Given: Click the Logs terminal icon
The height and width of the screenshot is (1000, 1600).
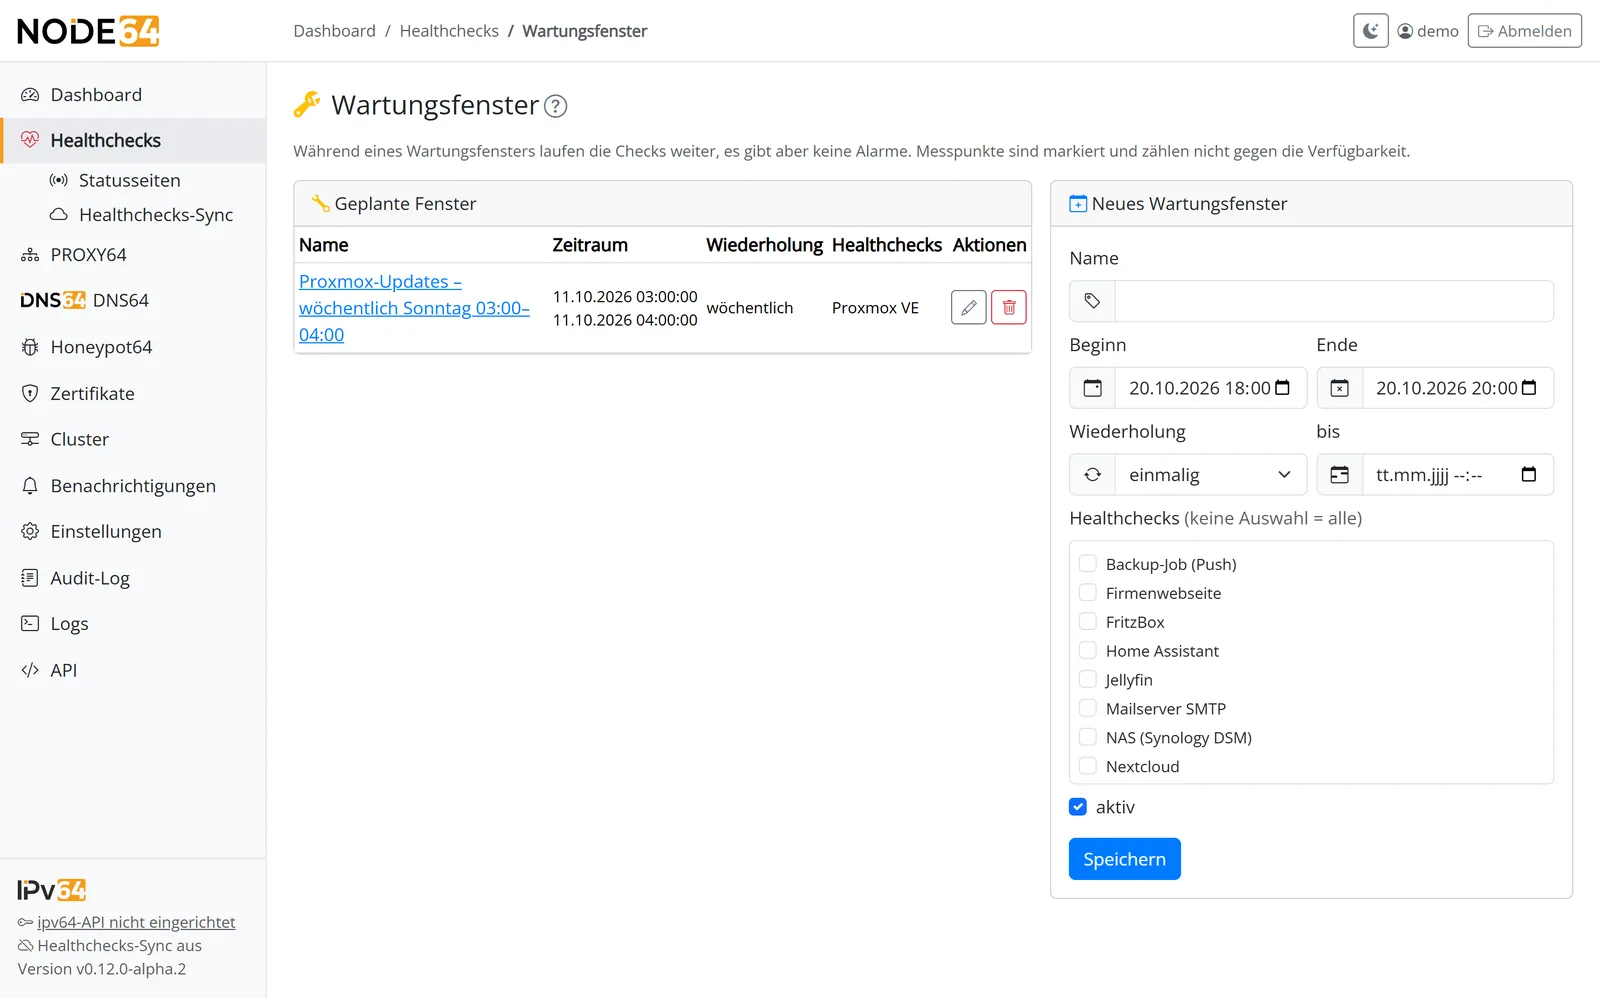Looking at the screenshot, I should (x=30, y=623).
